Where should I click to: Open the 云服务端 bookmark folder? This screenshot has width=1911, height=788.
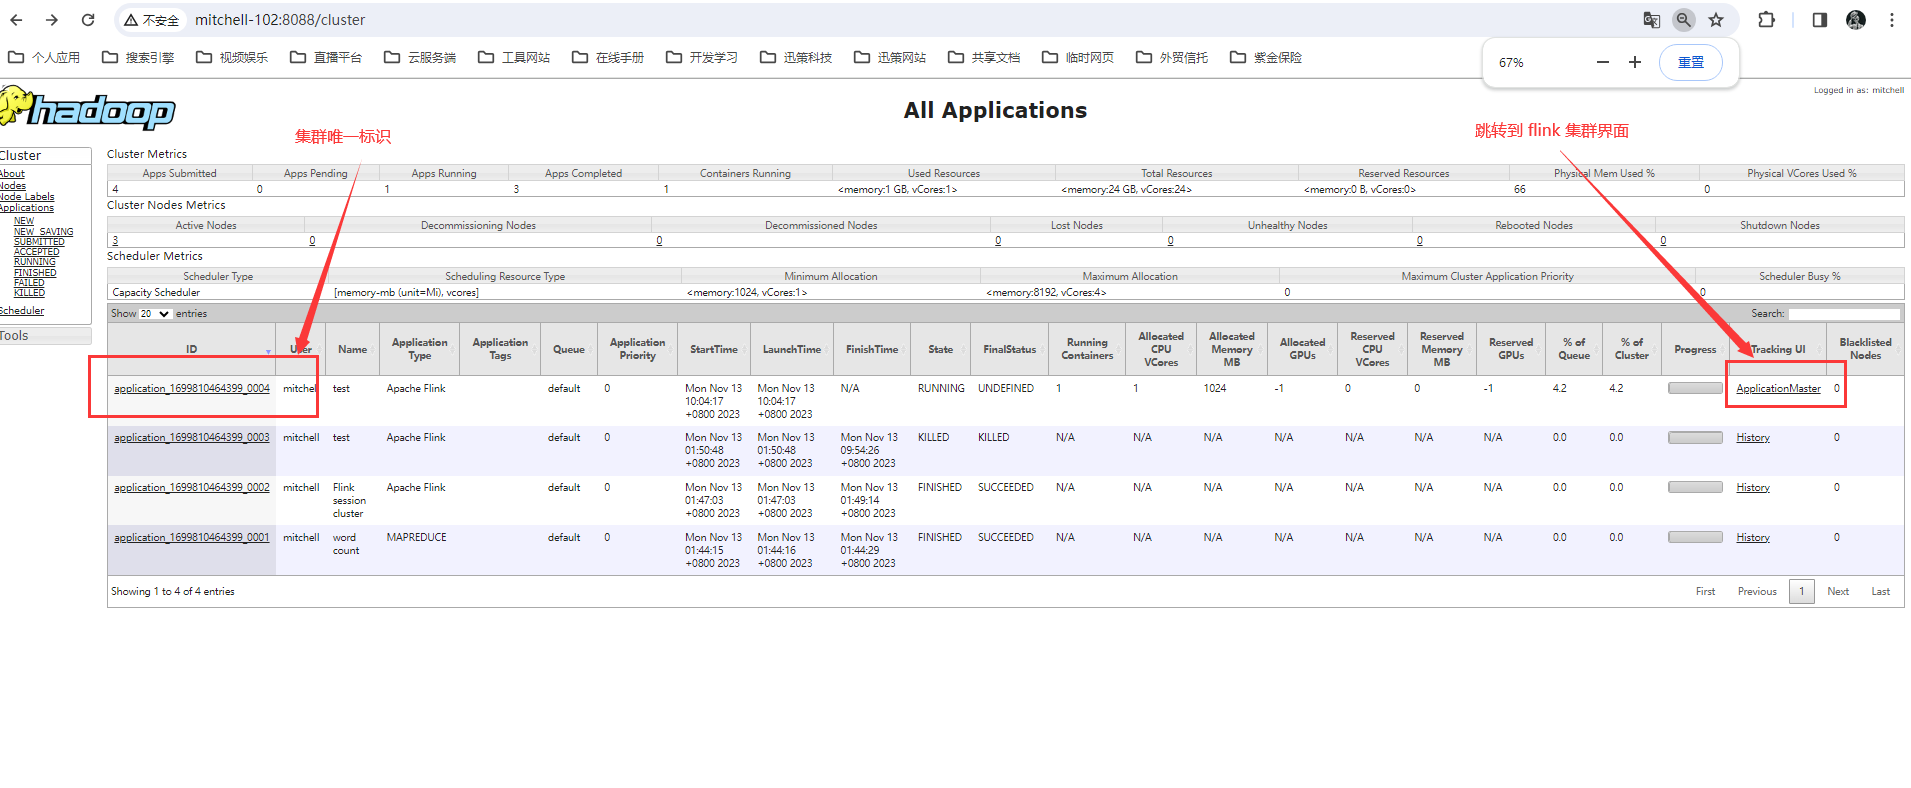(x=420, y=57)
